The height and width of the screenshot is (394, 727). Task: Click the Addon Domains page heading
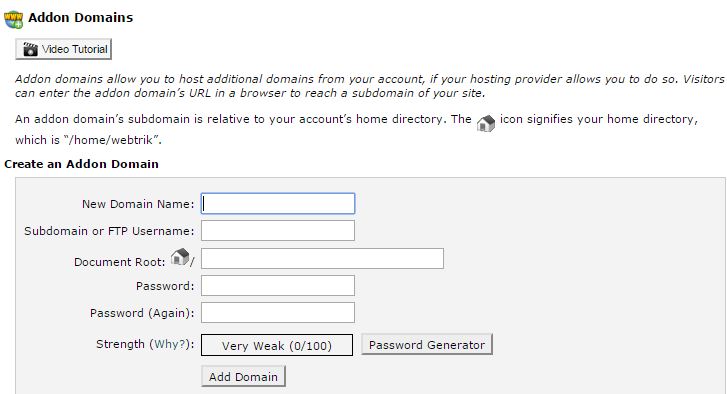pyautogui.click(x=81, y=18)
